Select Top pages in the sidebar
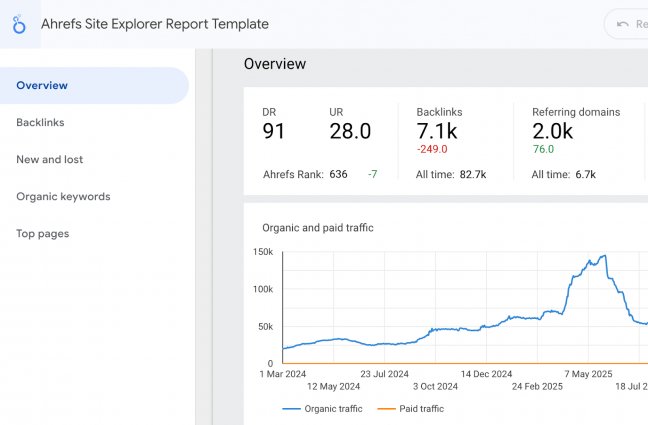 43,234
